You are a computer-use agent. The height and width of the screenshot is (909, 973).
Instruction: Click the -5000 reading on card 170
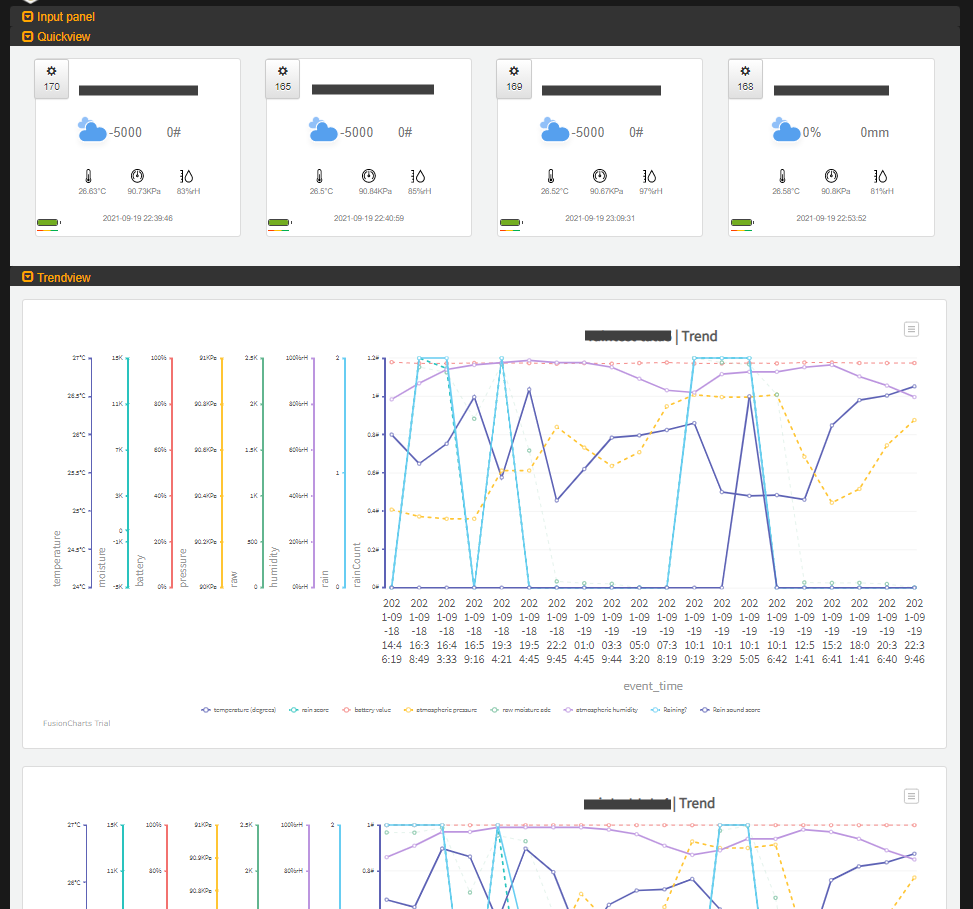click(x=125, y=132)
